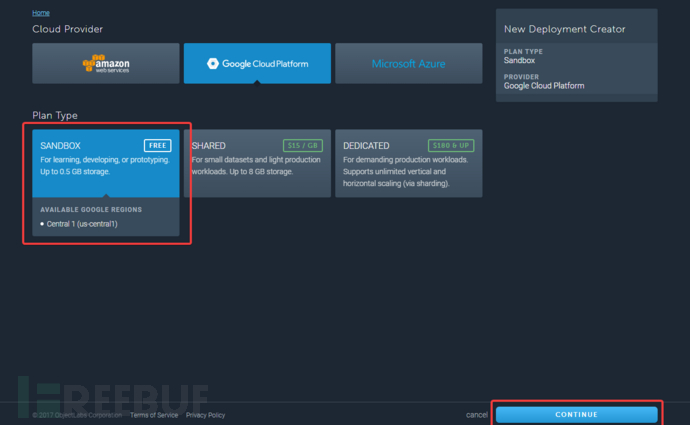
Task: Click the New Deployment Creator title
Action: point(565,29)
